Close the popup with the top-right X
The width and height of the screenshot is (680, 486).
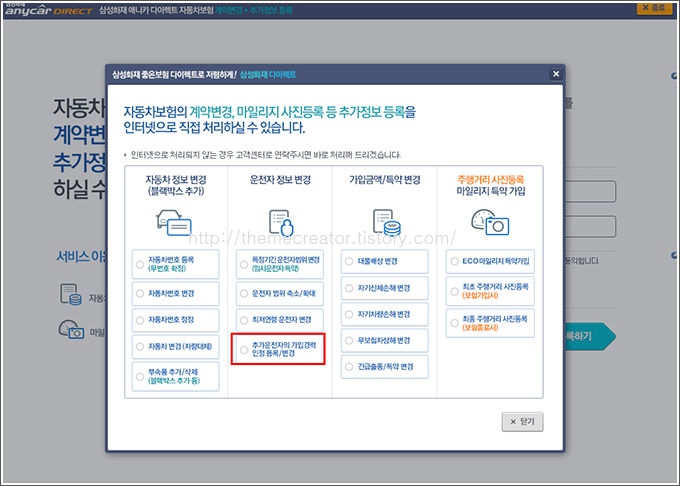[556, 74]
